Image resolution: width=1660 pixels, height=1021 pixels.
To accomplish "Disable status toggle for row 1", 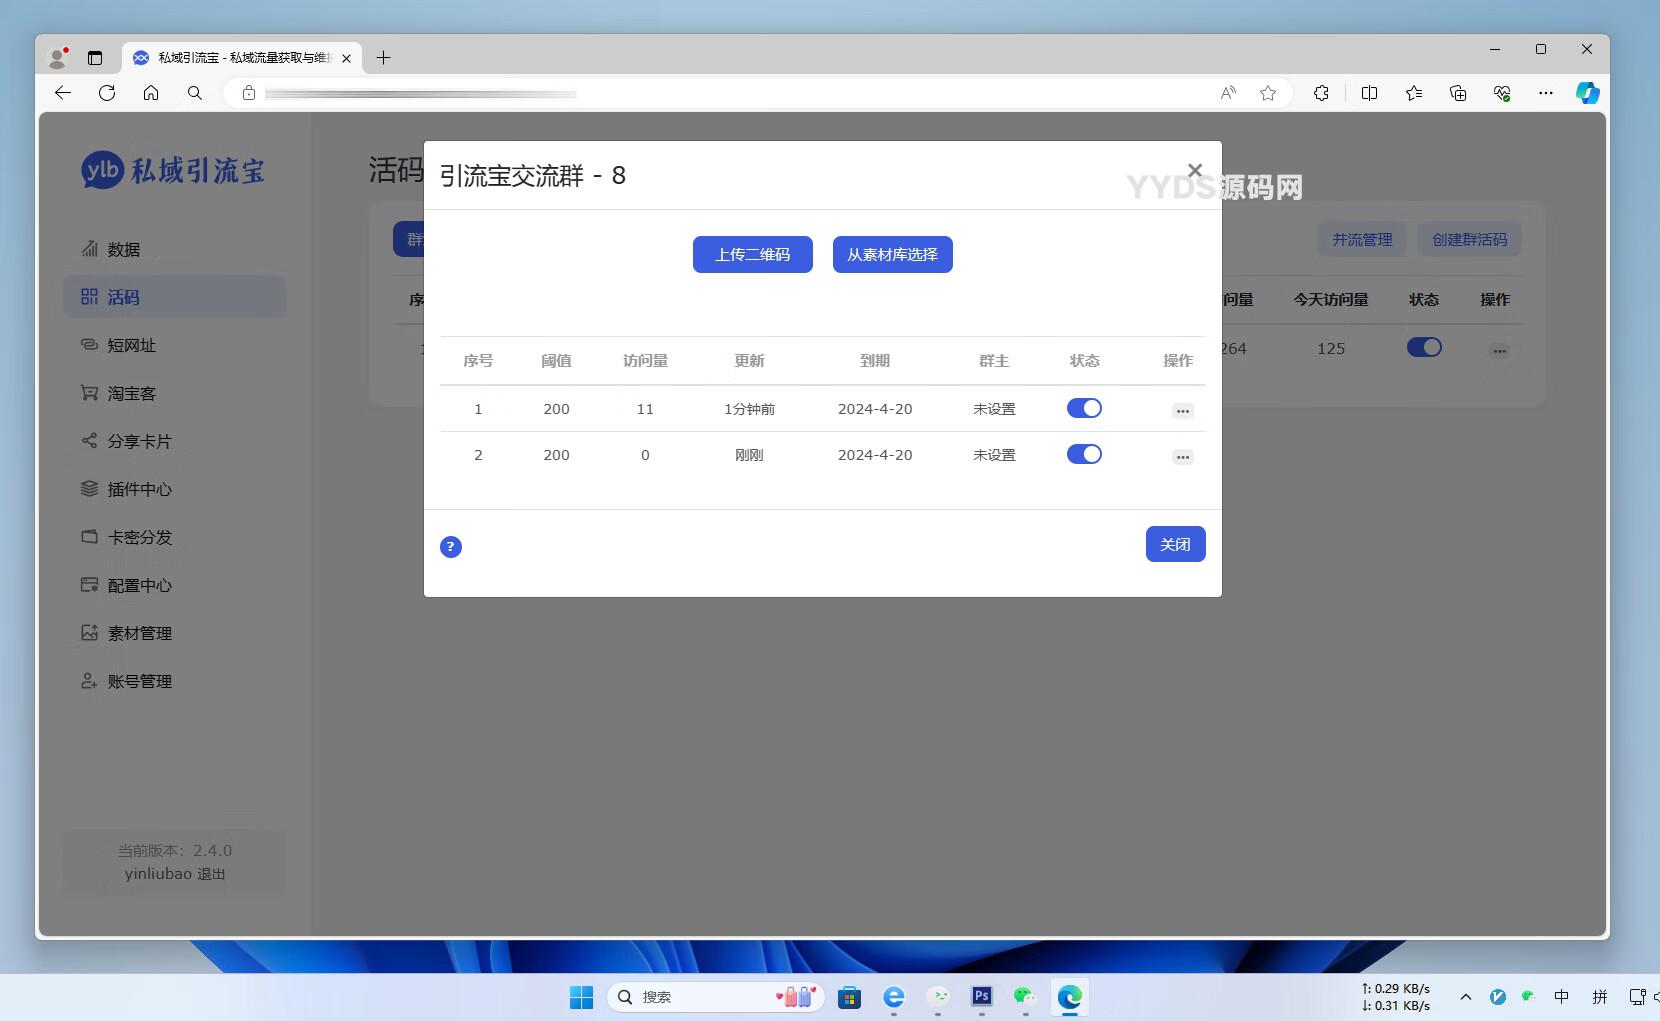I will [x=1084, y=408].
